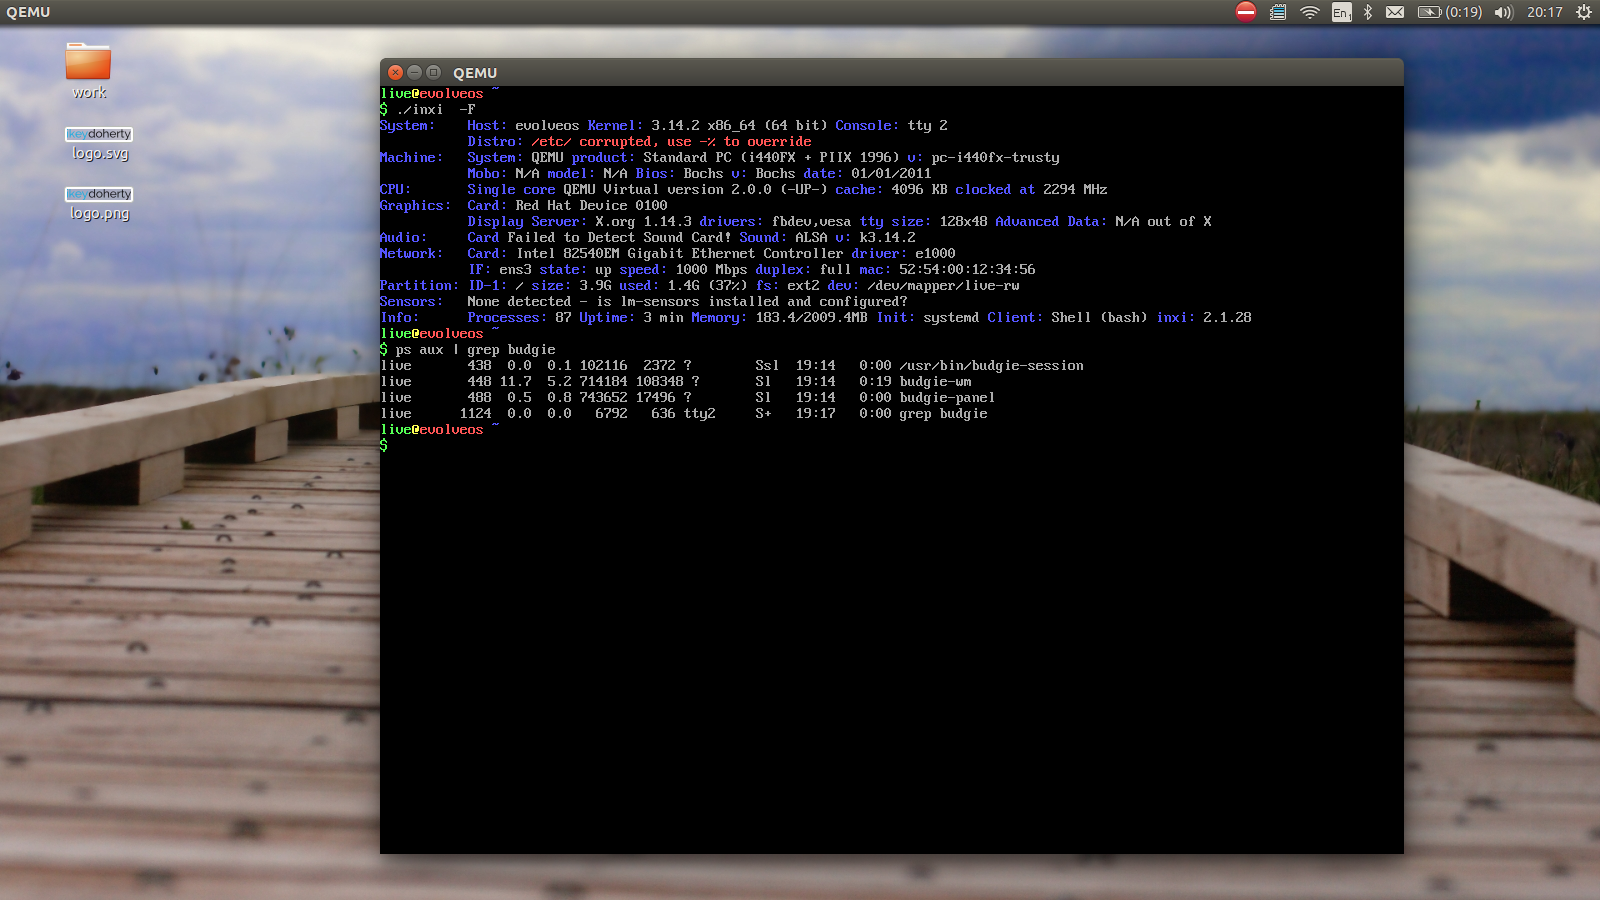Open the session gear menu
The image size is (1600, 900).
pos(1583,12)
